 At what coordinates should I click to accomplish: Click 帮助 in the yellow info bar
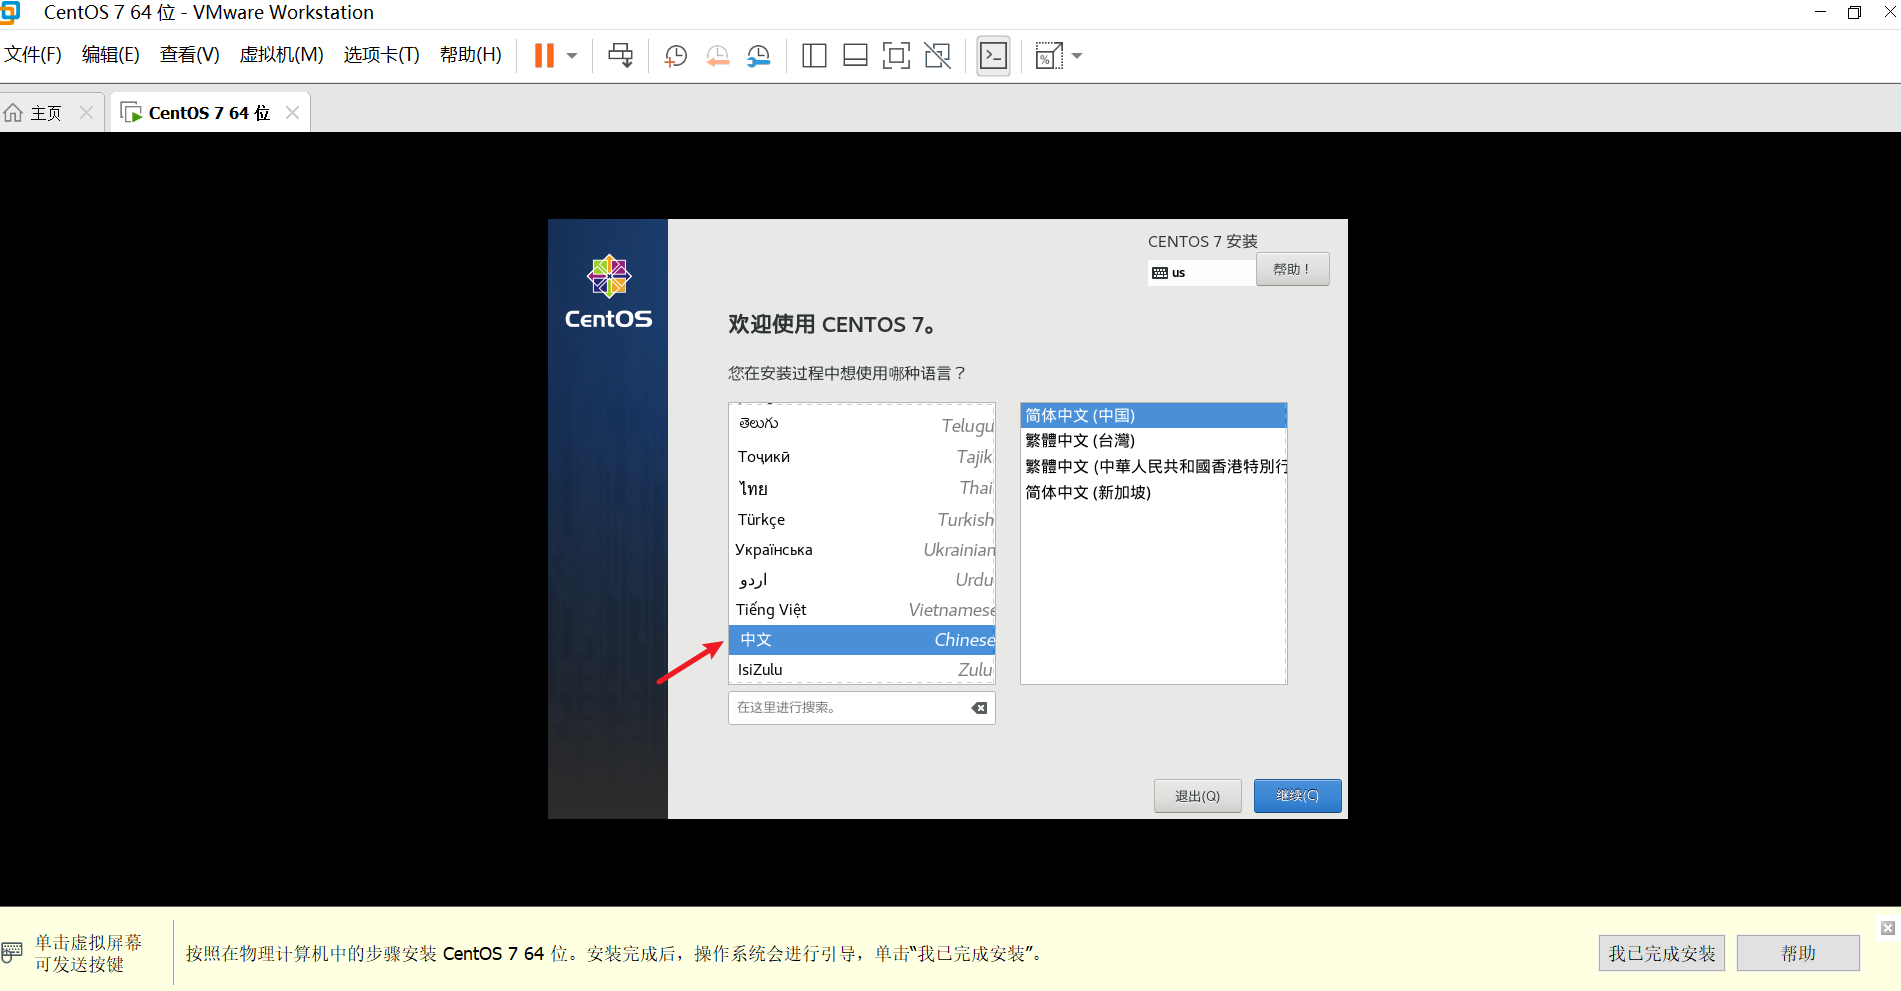coord(1798,954)
